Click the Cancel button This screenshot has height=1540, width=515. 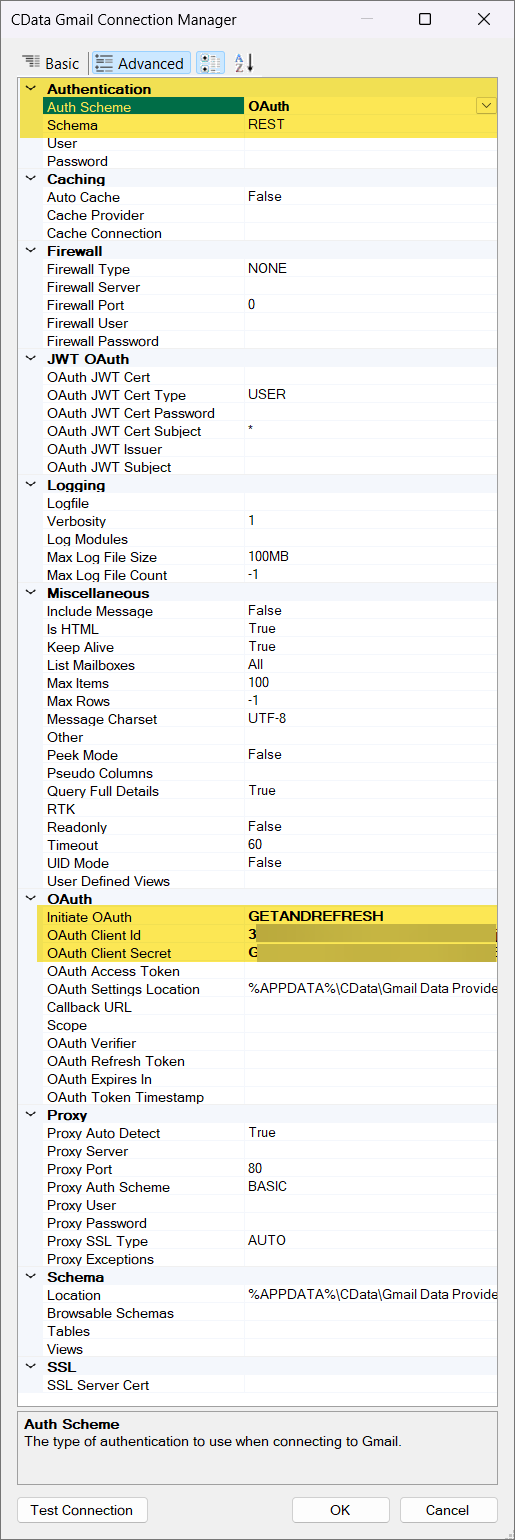tap(448, 1510)
